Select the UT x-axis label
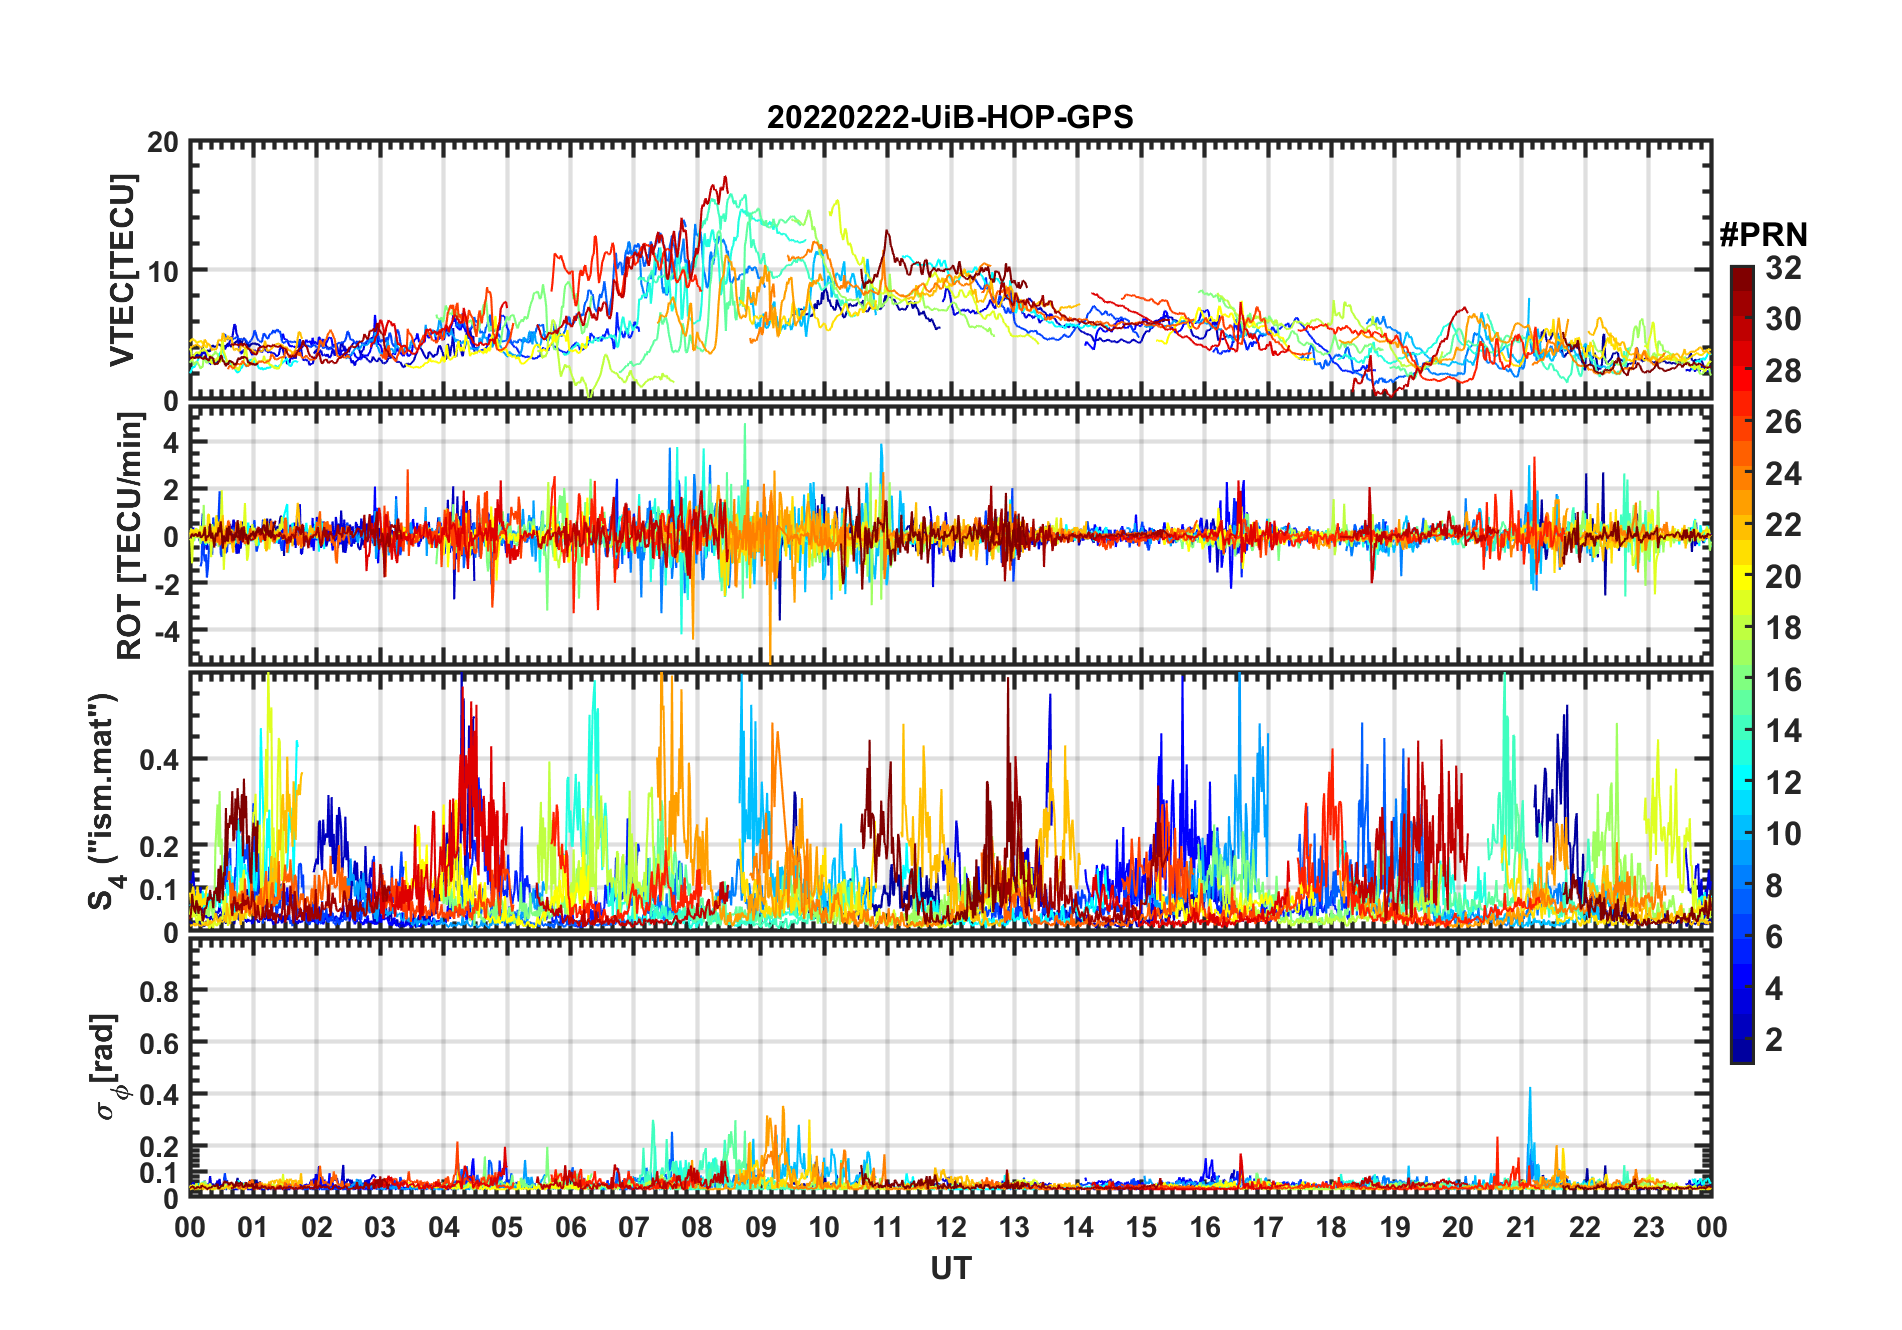Image resolution: width=1902 pixels, height=1330 pixels. [950, 1269]
